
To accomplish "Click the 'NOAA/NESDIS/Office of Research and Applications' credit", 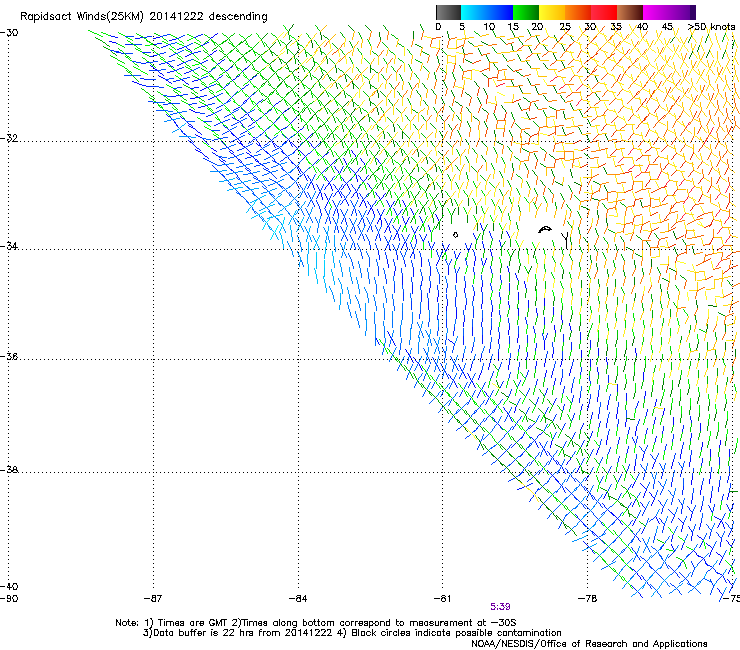I will (x=589, y=643).
